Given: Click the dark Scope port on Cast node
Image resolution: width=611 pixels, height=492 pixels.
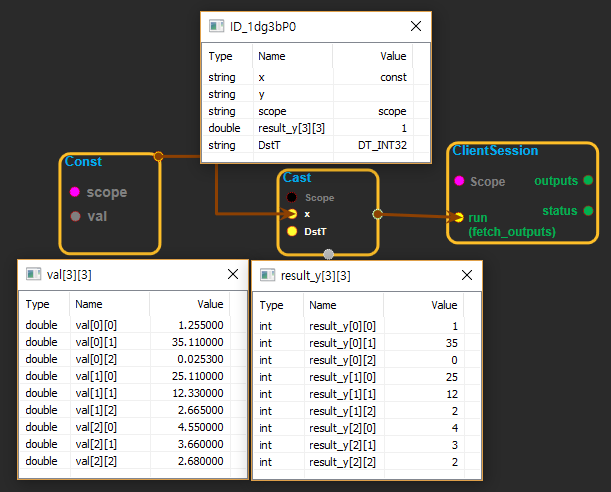Looking at the screenshot, I should tap(291, 198).
